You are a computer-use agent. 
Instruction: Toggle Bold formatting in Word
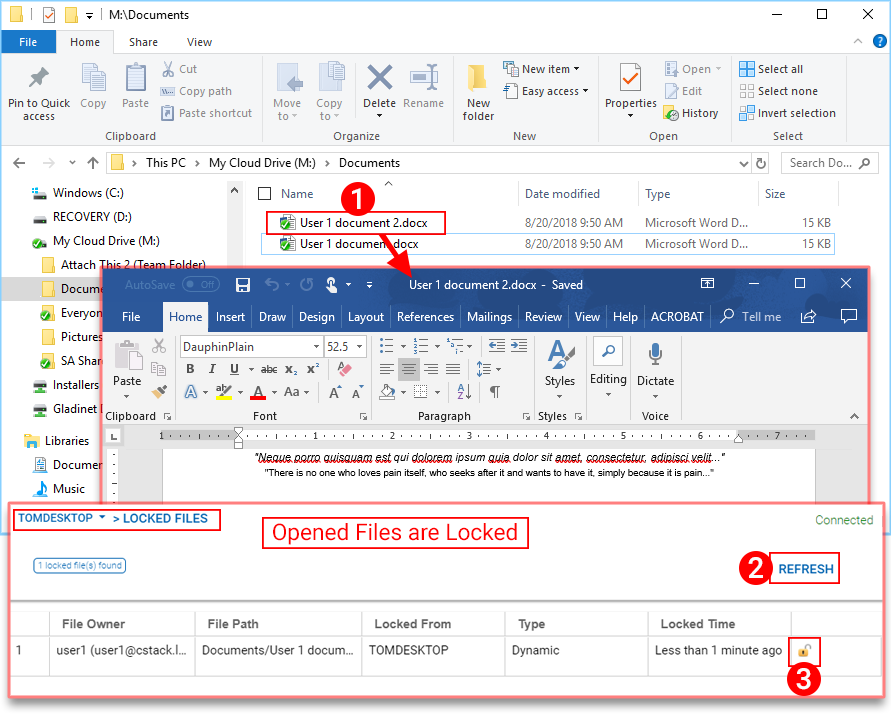[x=190, y=369]
